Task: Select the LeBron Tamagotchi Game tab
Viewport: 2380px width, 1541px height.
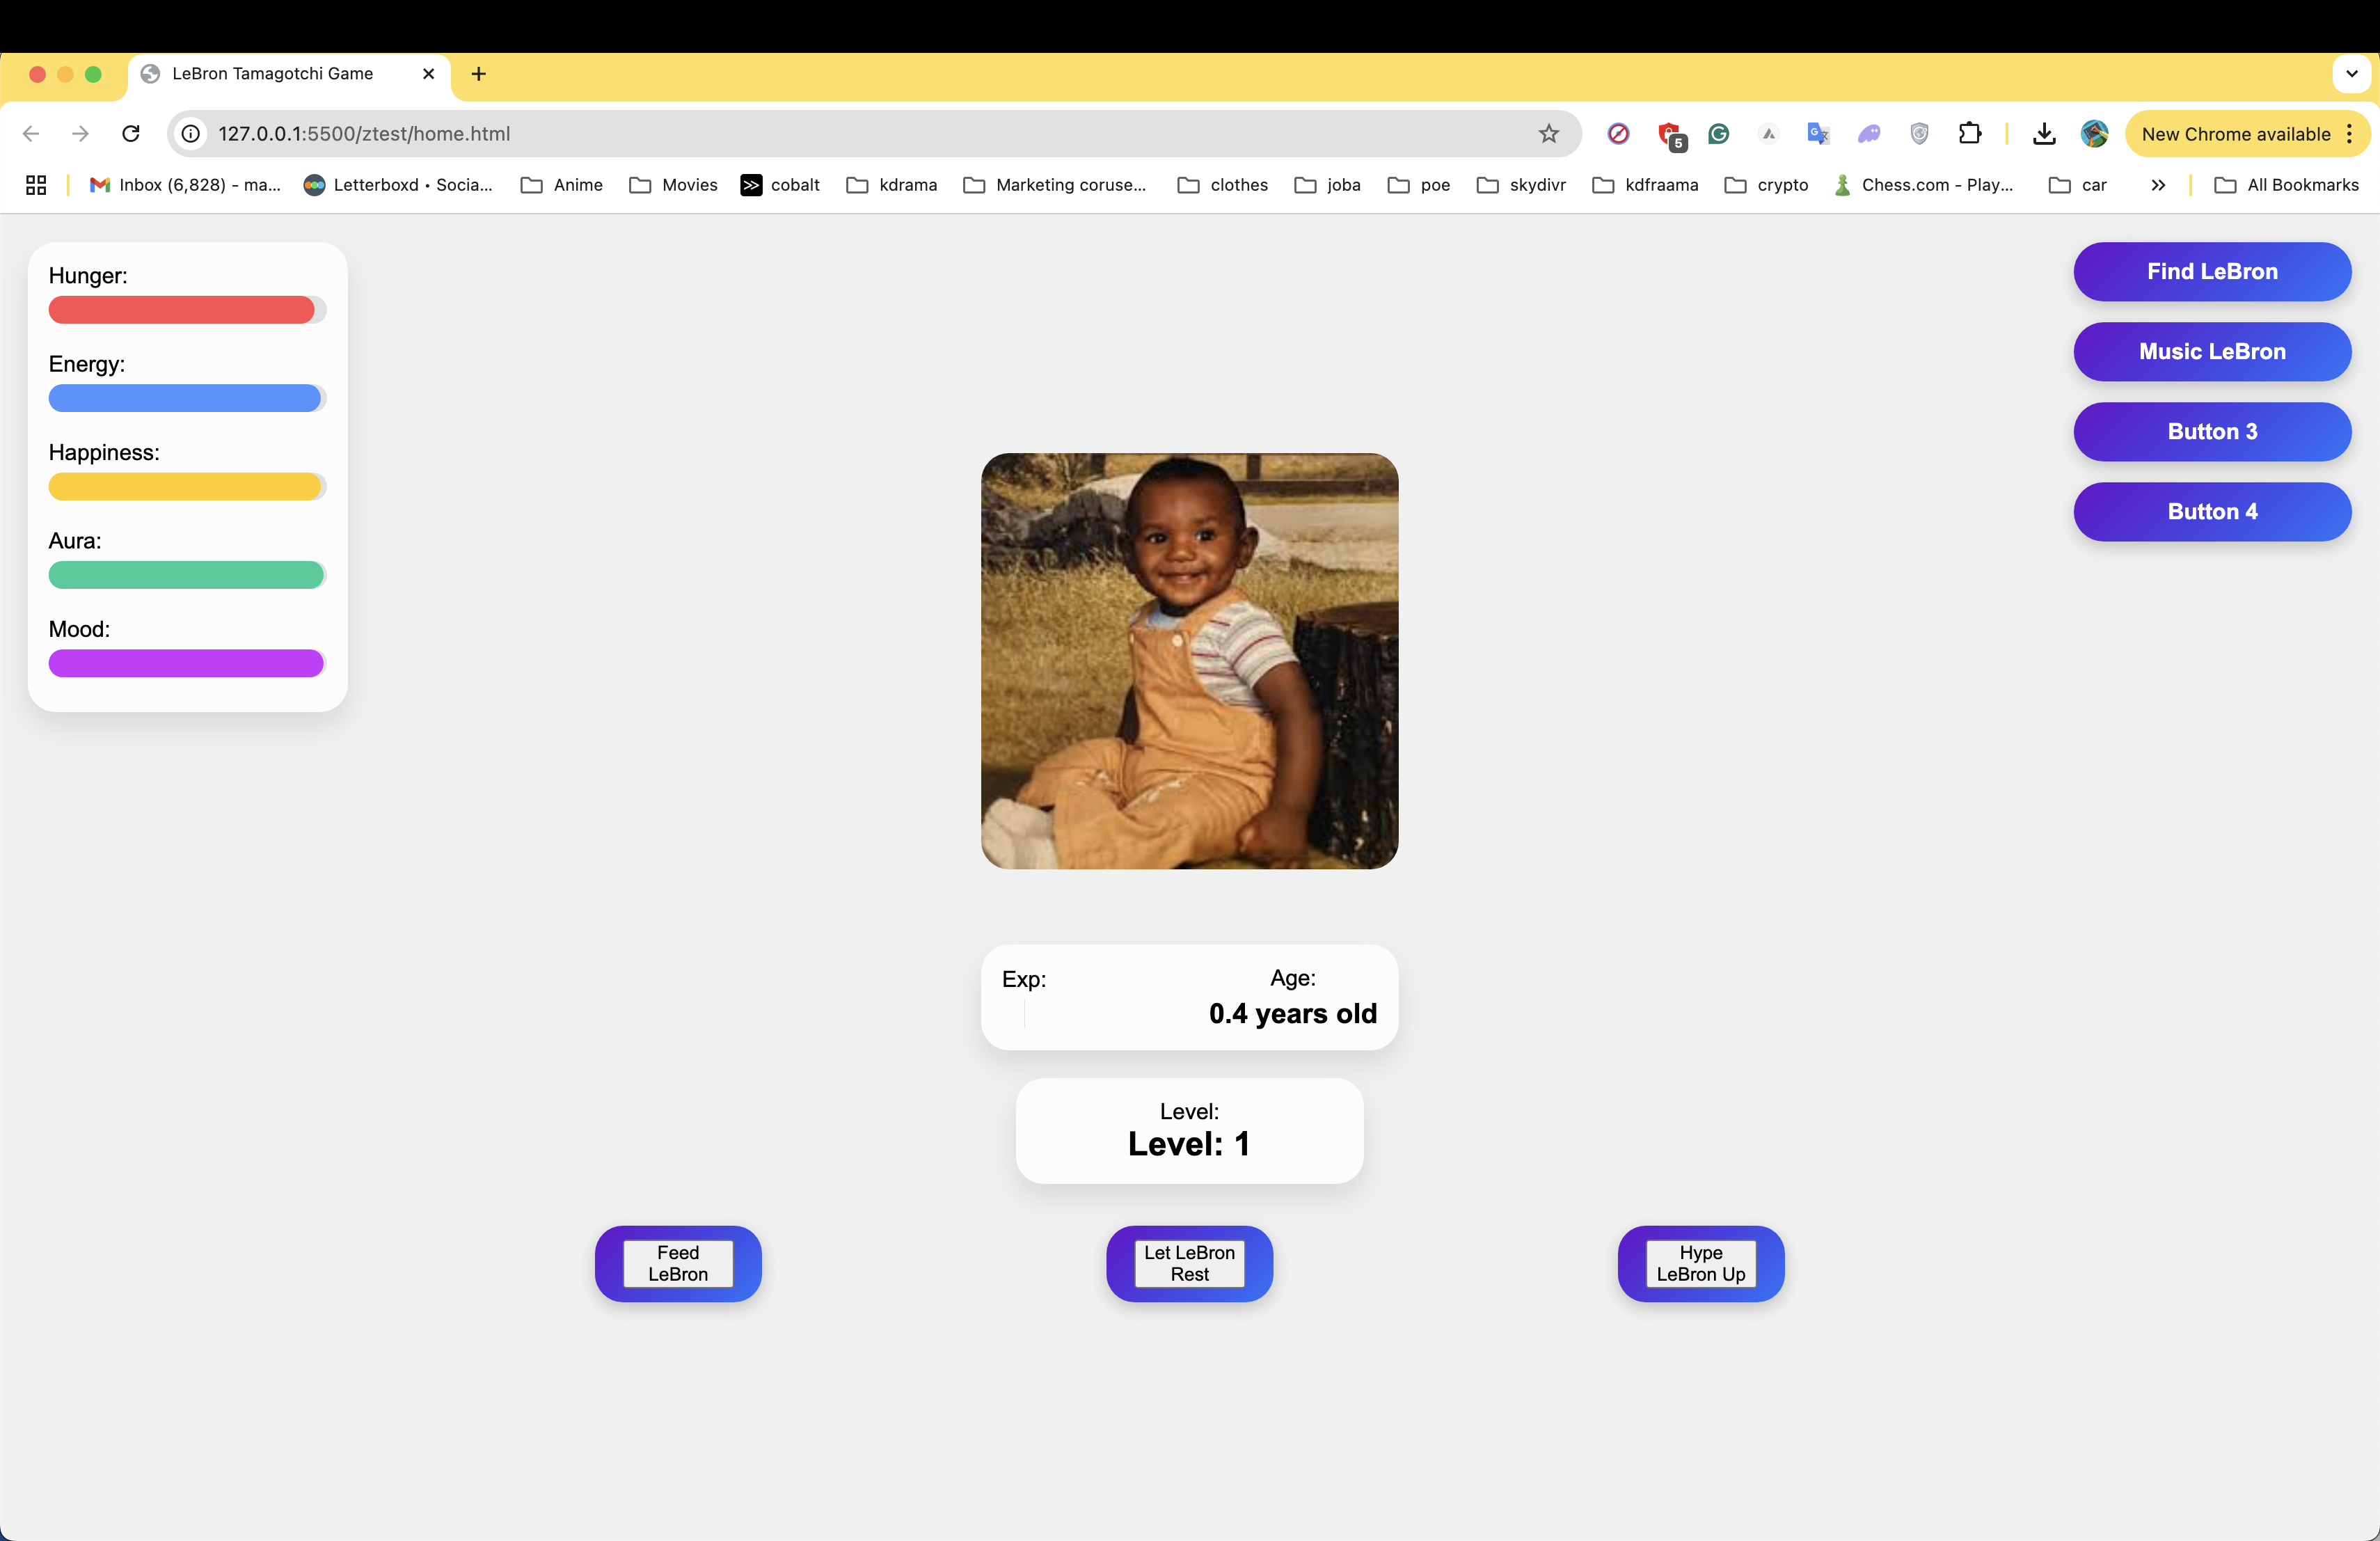Action: [x=272, y=74]
